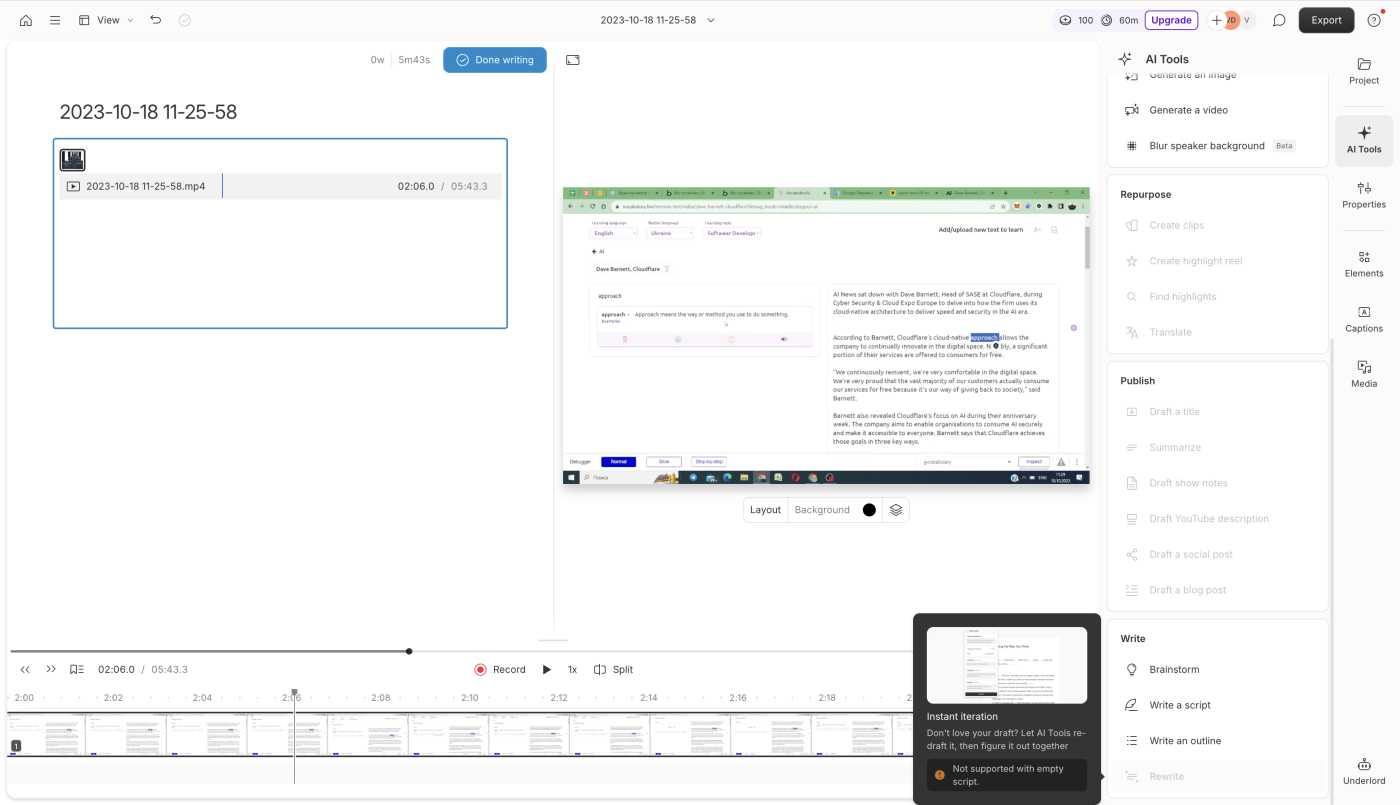Start playback with the play icon
The image size is (1400, 805).
pos(546,669)
